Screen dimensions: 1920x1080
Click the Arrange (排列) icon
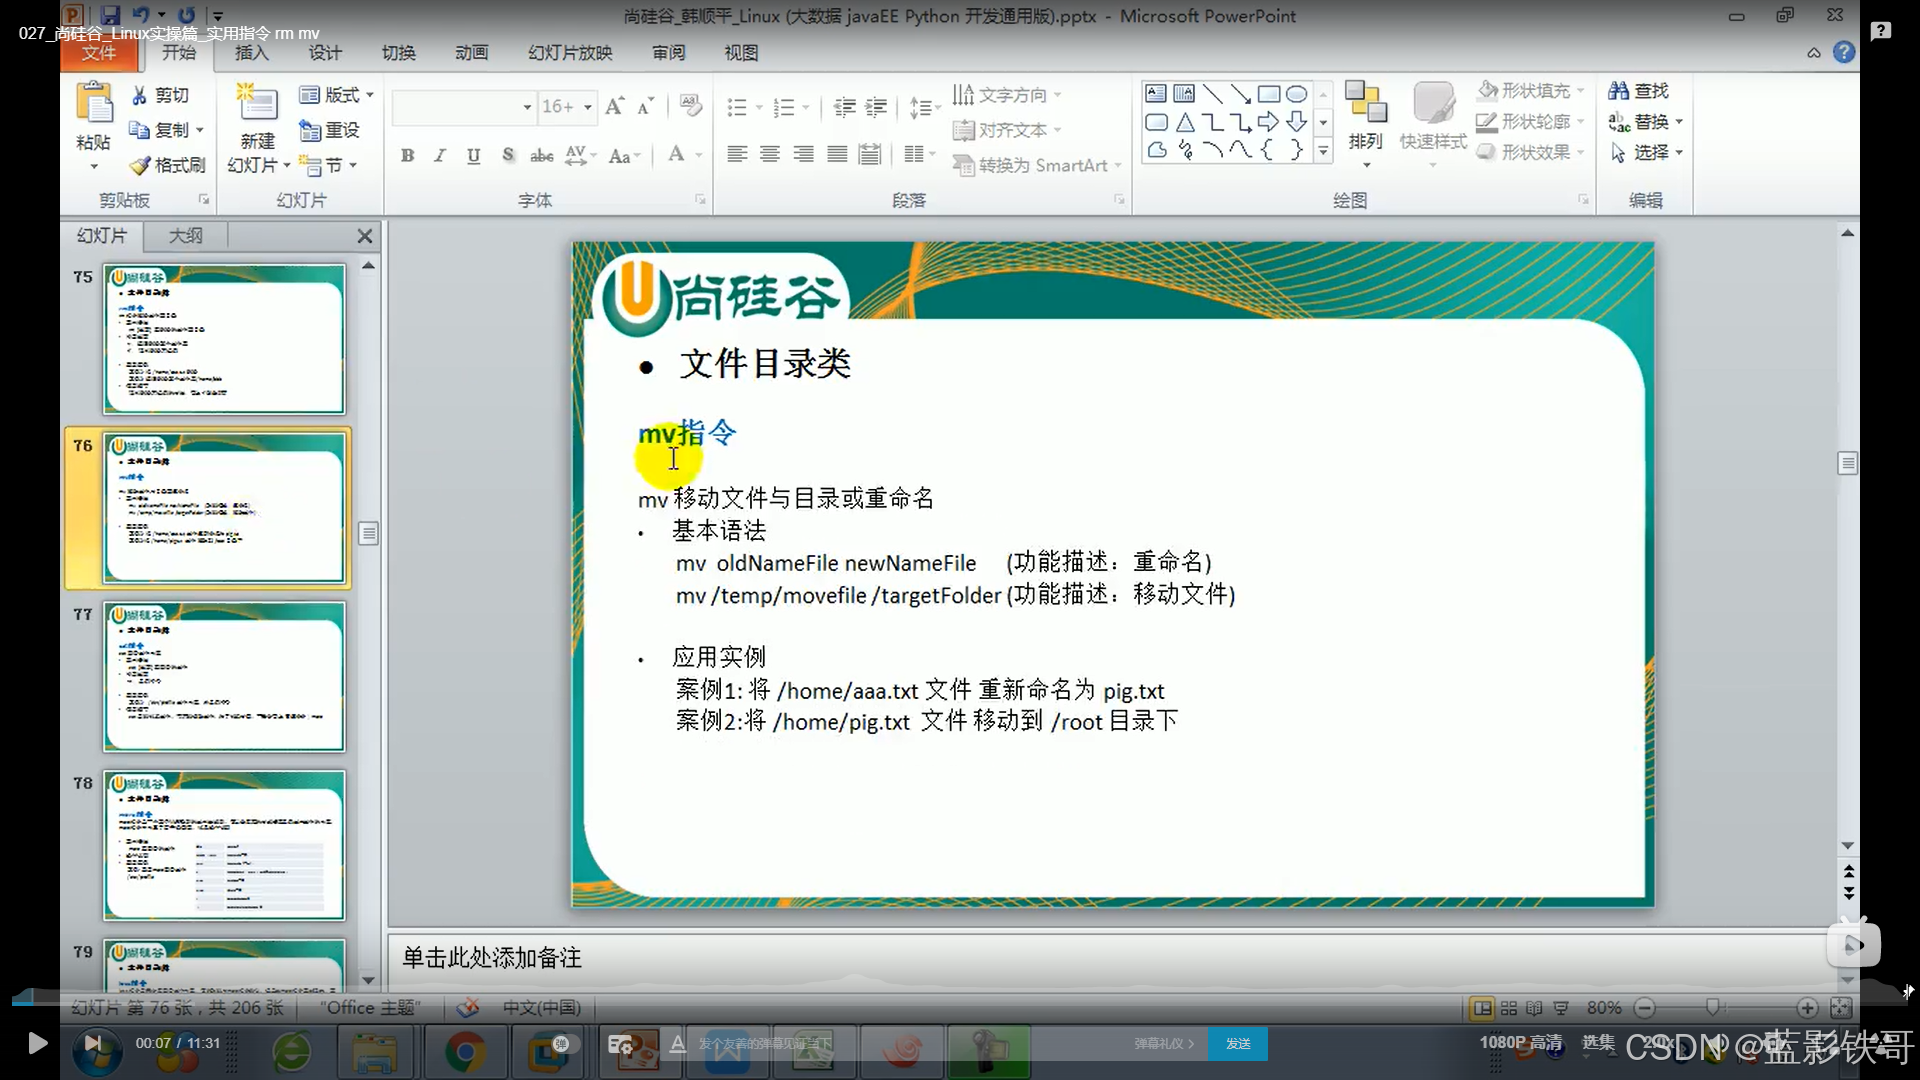tap(1365, 104)
